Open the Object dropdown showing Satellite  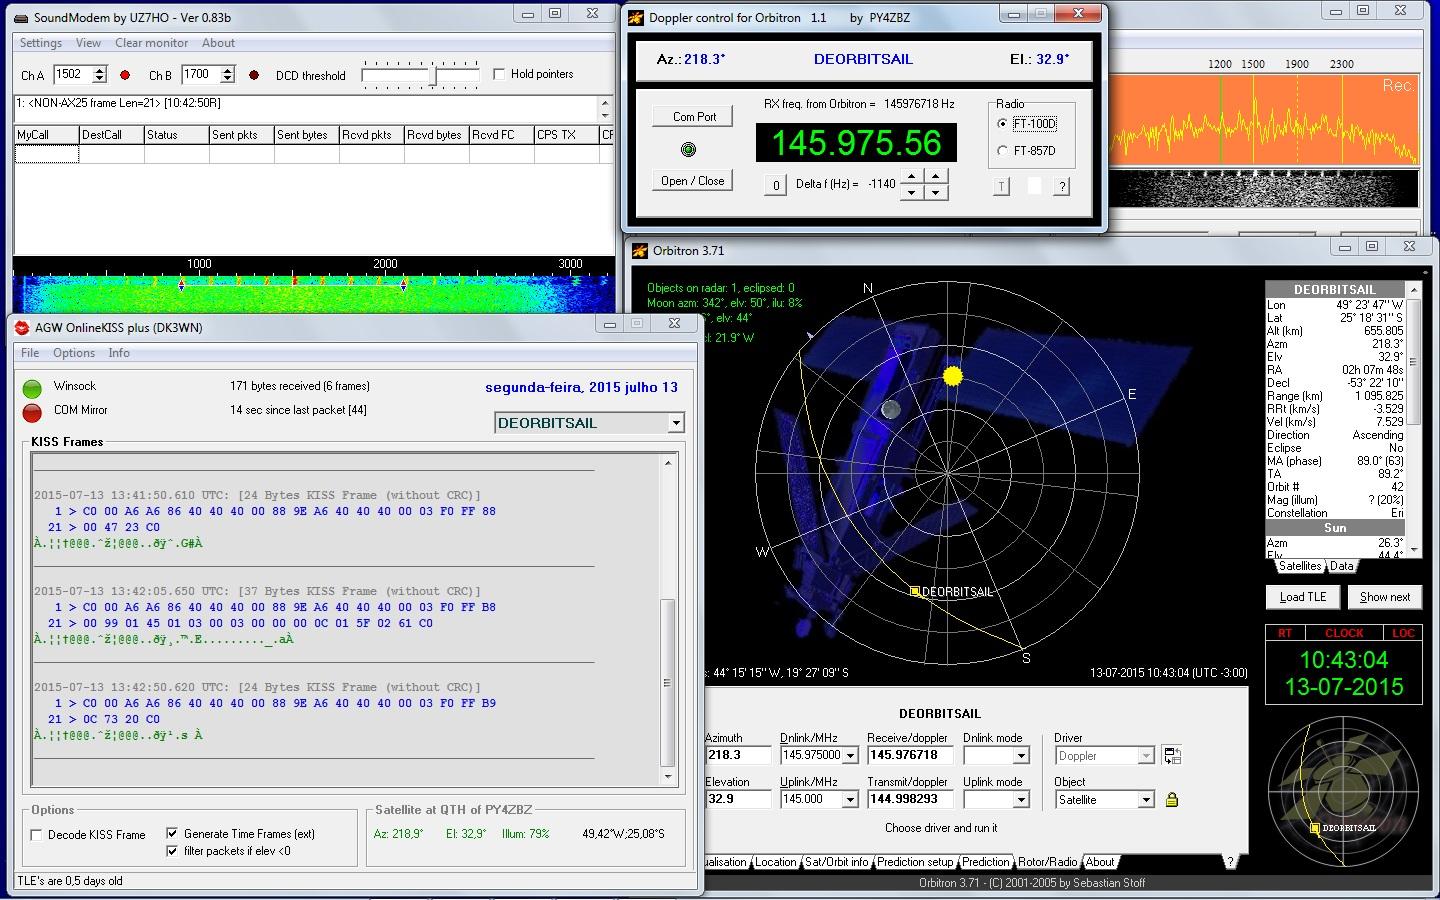(x=1146, y=800)
